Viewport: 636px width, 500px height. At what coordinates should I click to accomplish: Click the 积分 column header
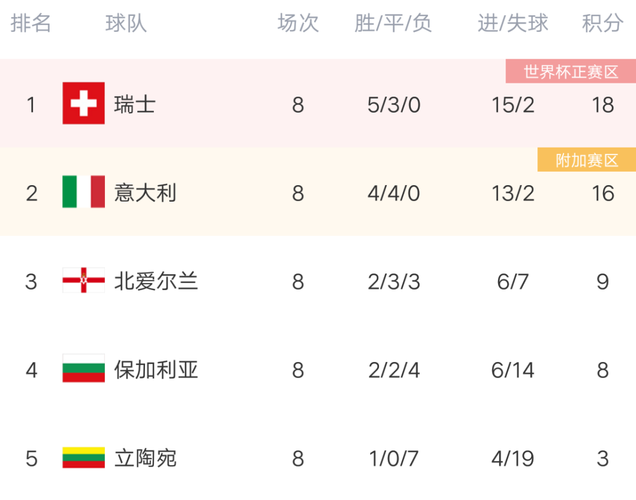pos(603,23)
